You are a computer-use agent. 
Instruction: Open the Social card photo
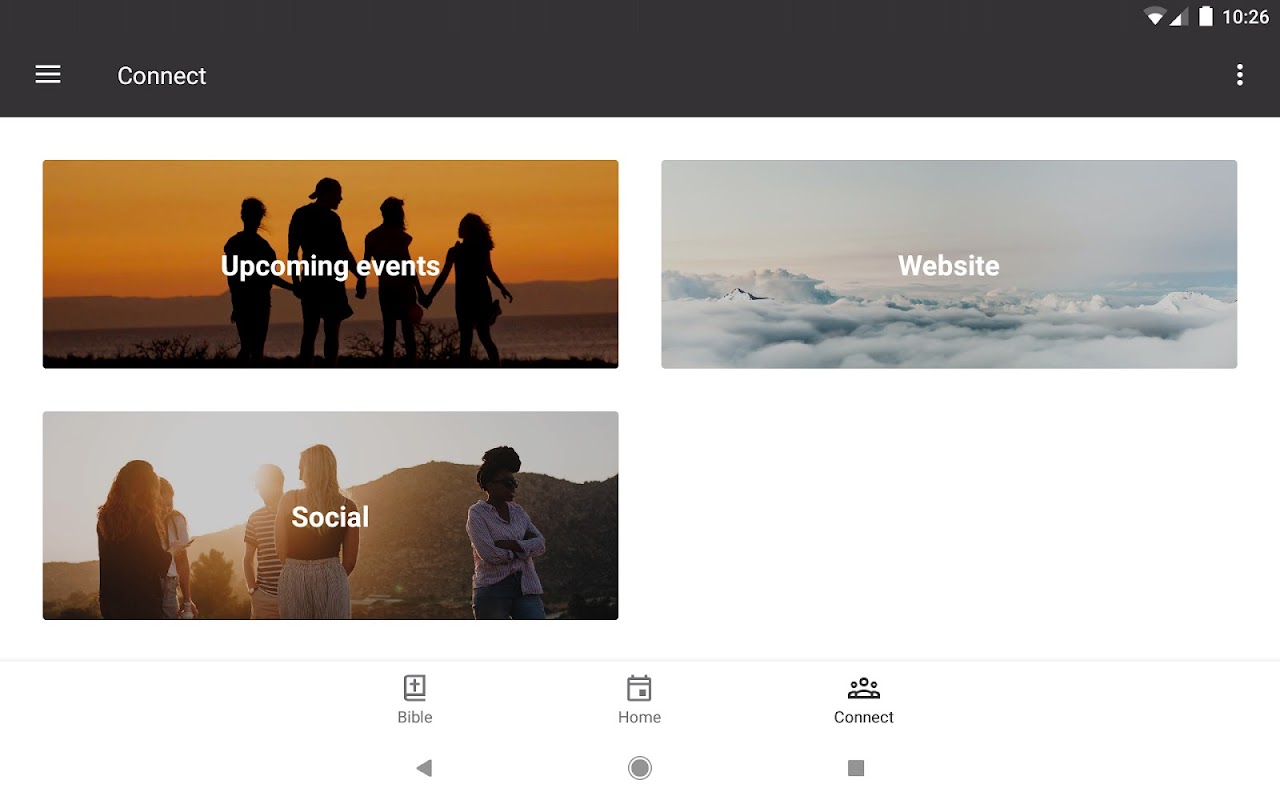click(x=330, y=515)
